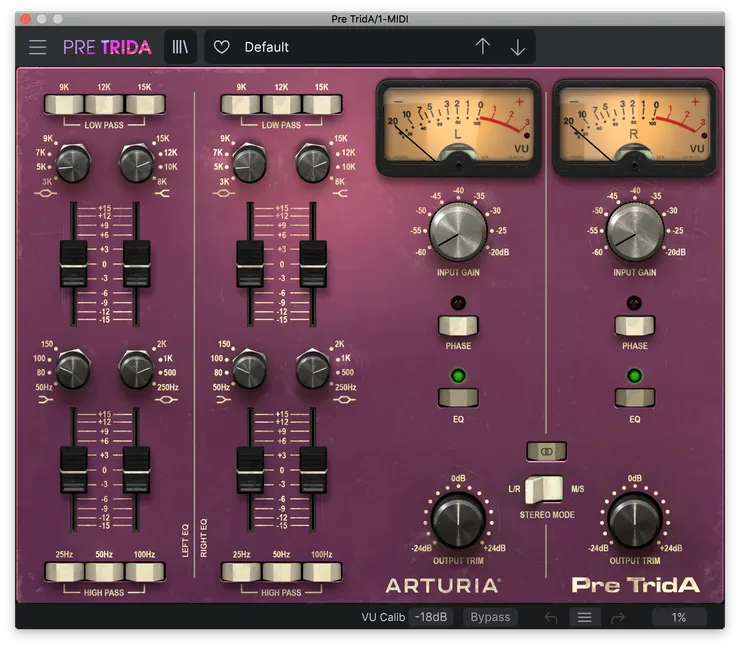Open the hamburger main menu
740x648 pixels.
pos(38,47)
